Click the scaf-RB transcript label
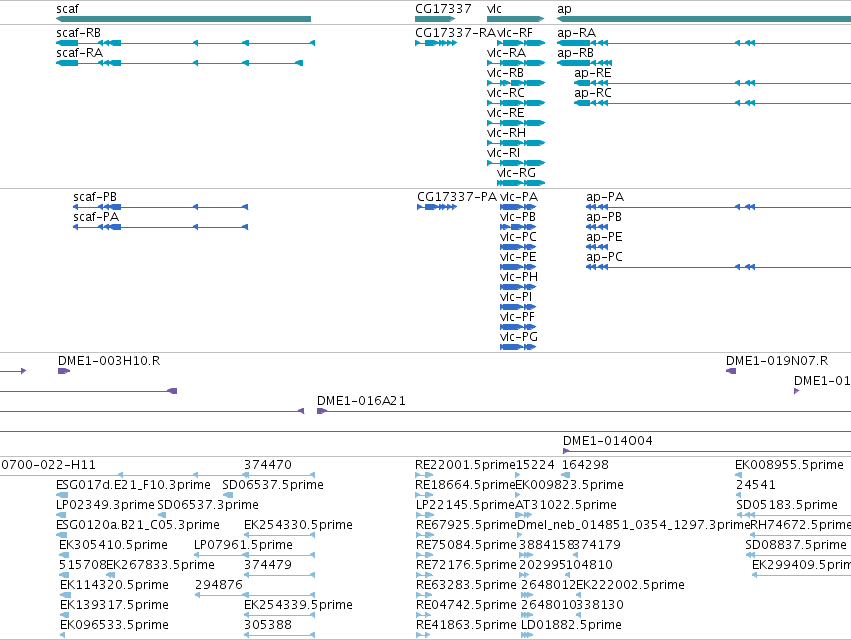This screenshot has width=851, height=640. pos(78,33)
